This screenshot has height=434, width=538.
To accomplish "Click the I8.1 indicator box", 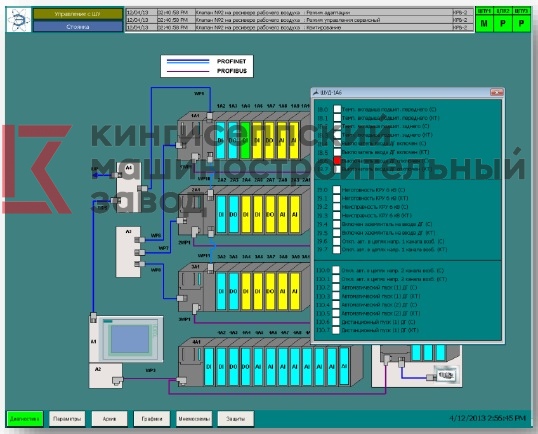I will tap(337, 118).
